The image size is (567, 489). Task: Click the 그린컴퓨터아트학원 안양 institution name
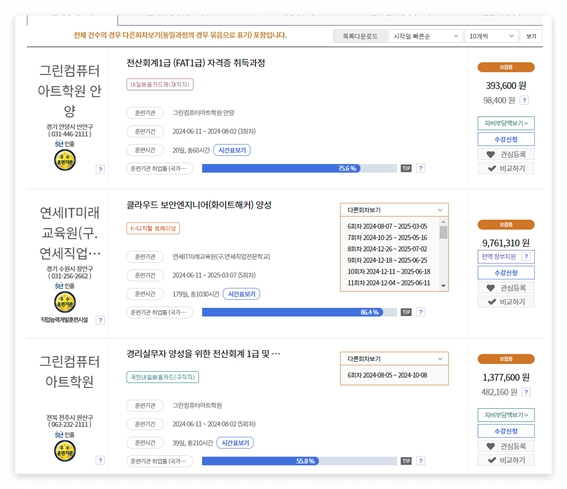(x=70, y=91)
